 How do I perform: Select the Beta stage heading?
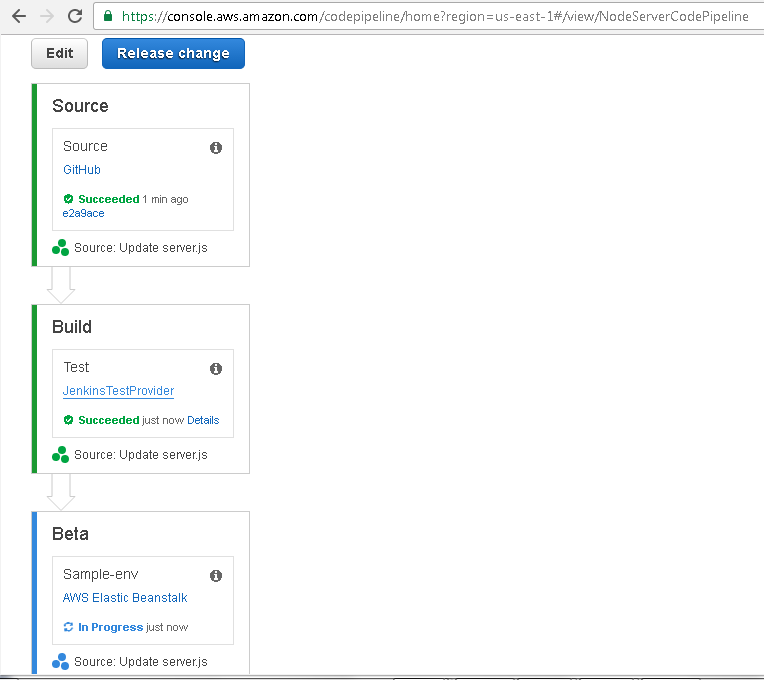tap(70, 534)
